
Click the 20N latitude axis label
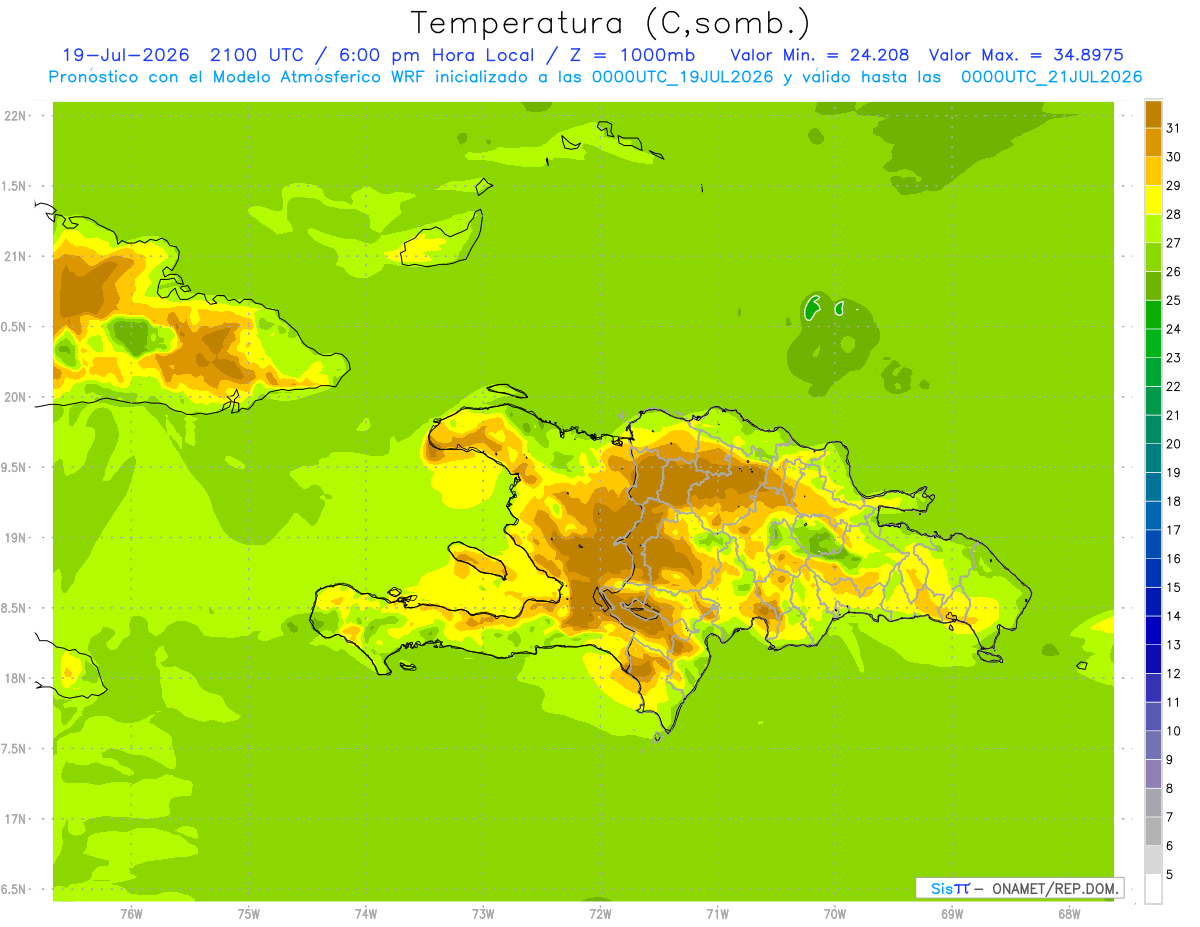15,397
